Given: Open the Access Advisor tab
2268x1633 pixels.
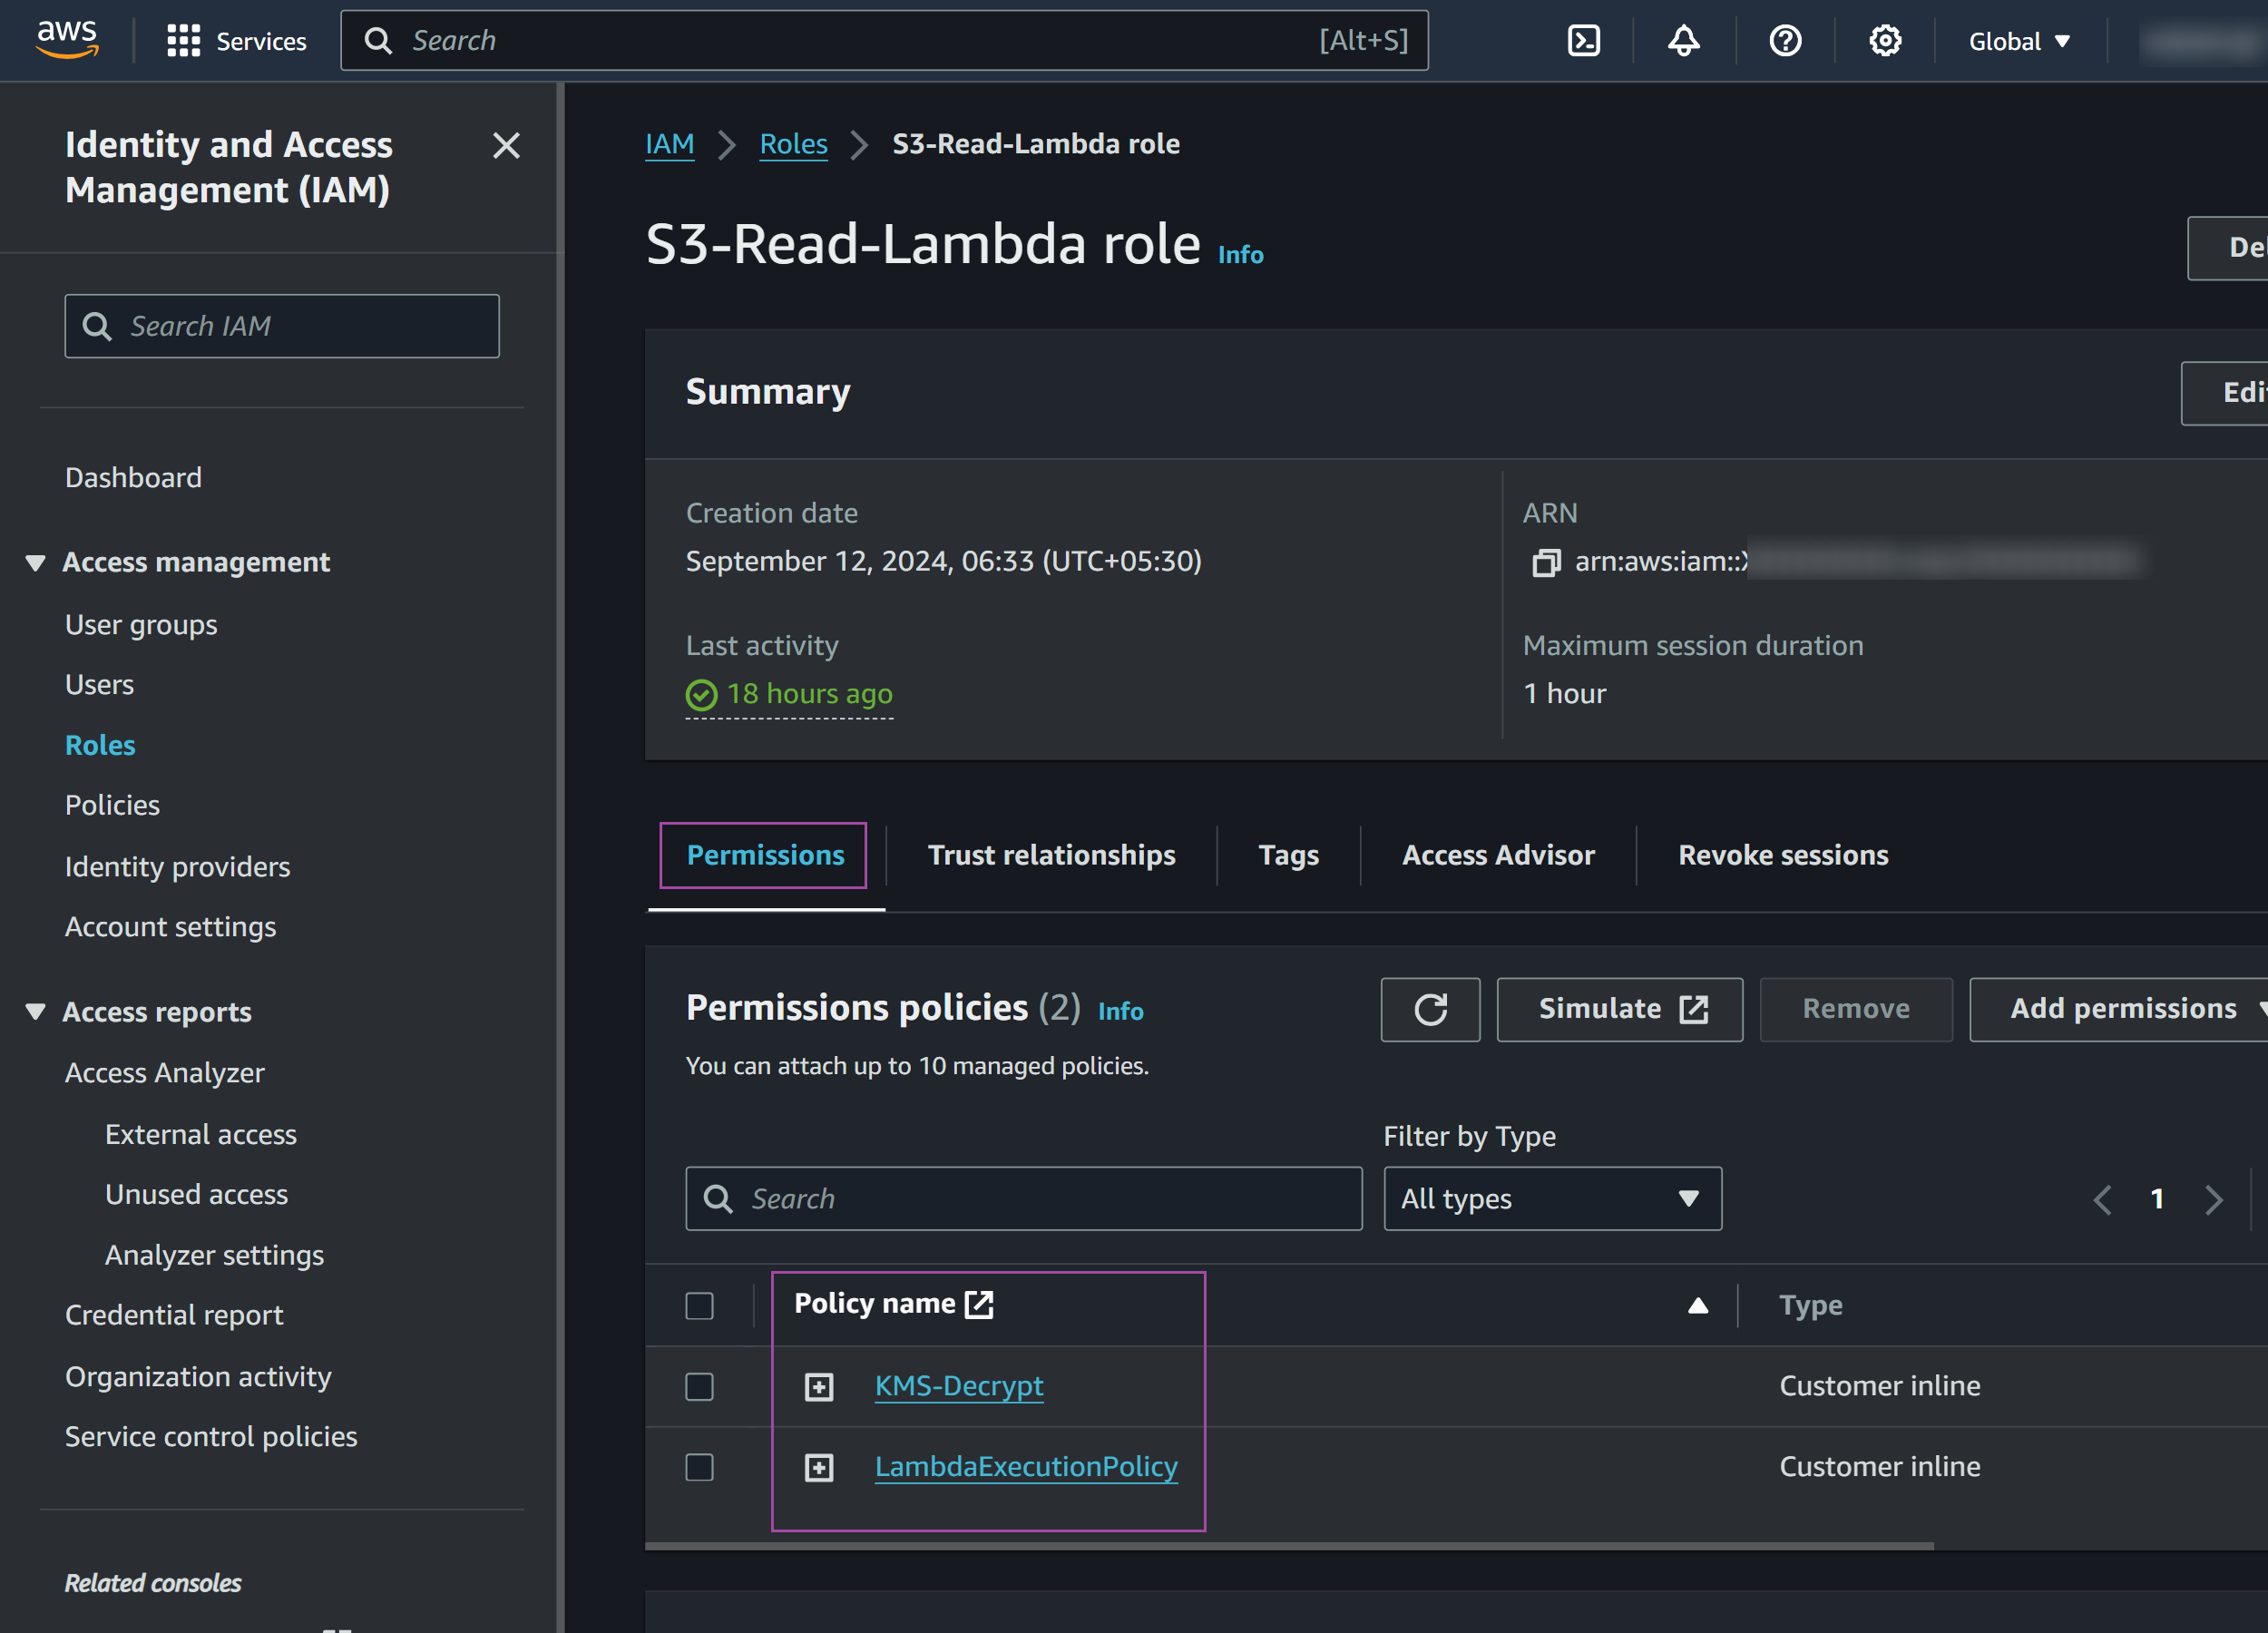Looking at the screenshot, I should point(1497,855).
